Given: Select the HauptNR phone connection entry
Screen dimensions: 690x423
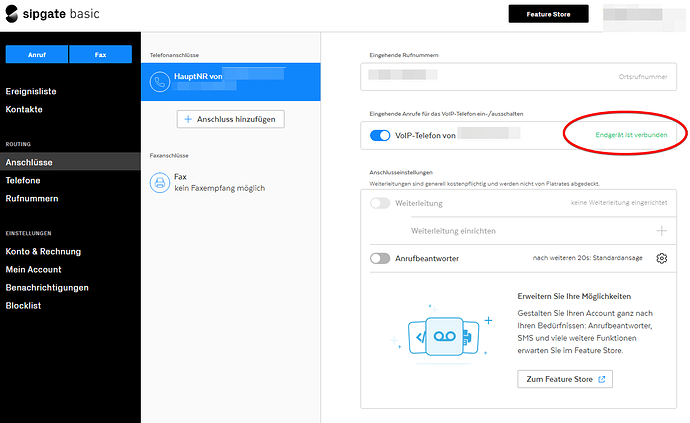Looking at the screenshot, I should click(231, 82).
